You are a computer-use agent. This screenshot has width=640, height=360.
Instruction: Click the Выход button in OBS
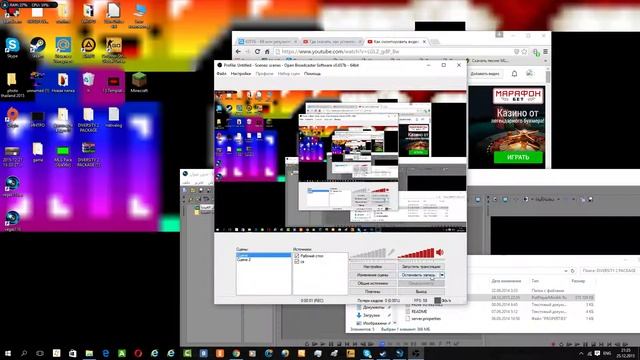(421, 291)
